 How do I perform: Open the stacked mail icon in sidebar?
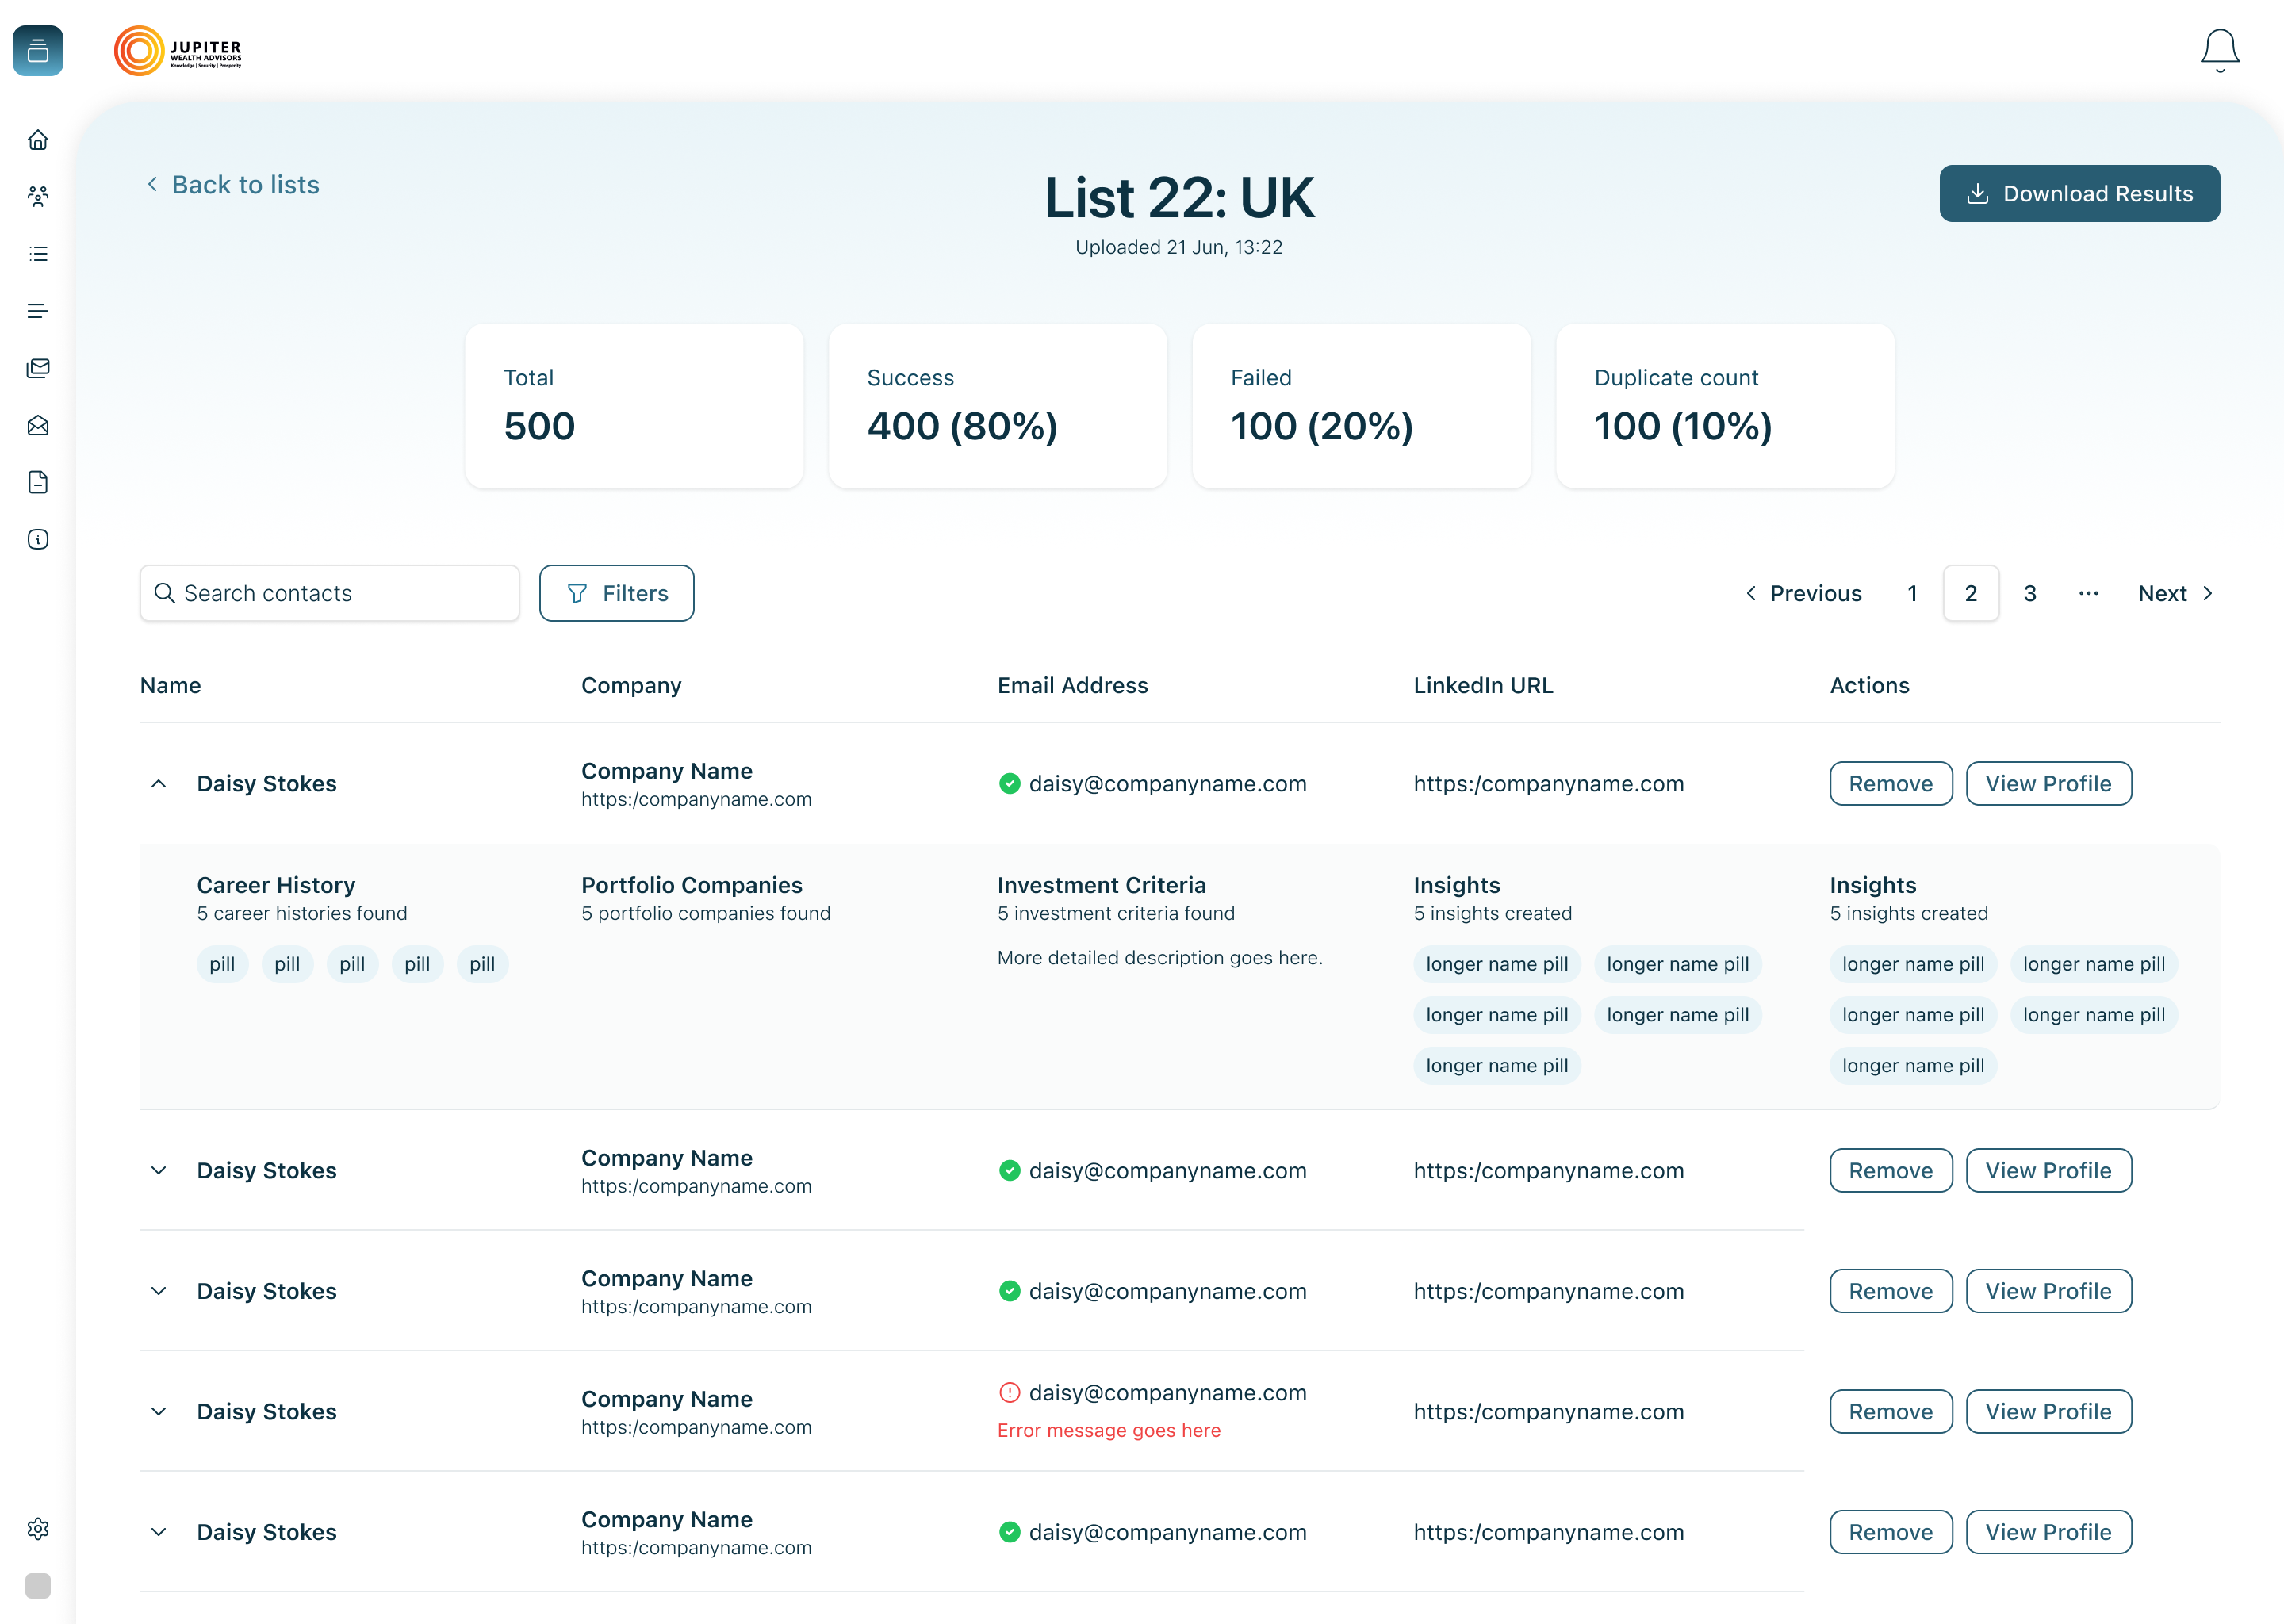click(x=38, y=368)
